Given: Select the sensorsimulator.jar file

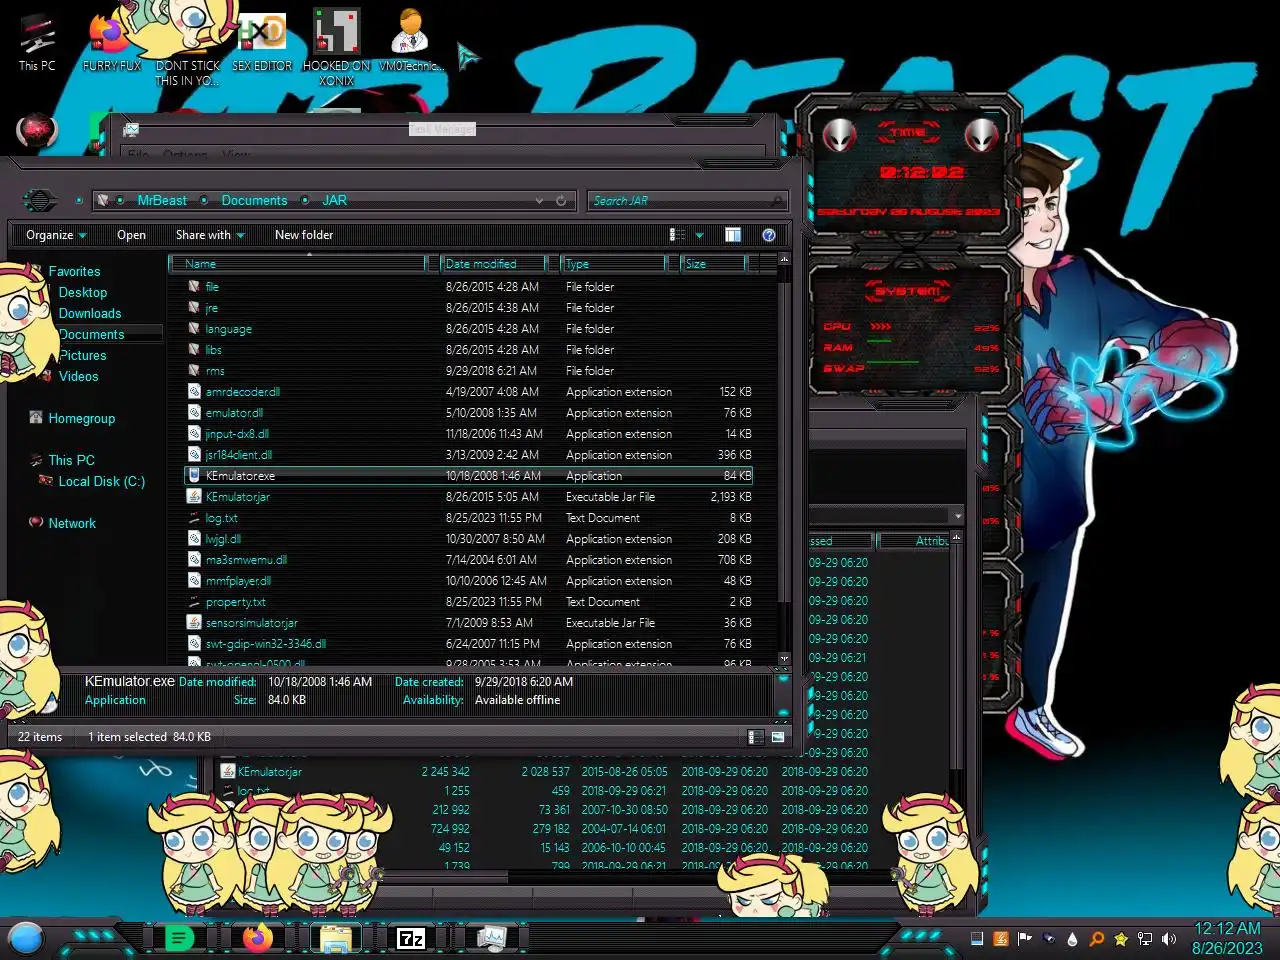Looking at the screenshot, I should (470, 623).
